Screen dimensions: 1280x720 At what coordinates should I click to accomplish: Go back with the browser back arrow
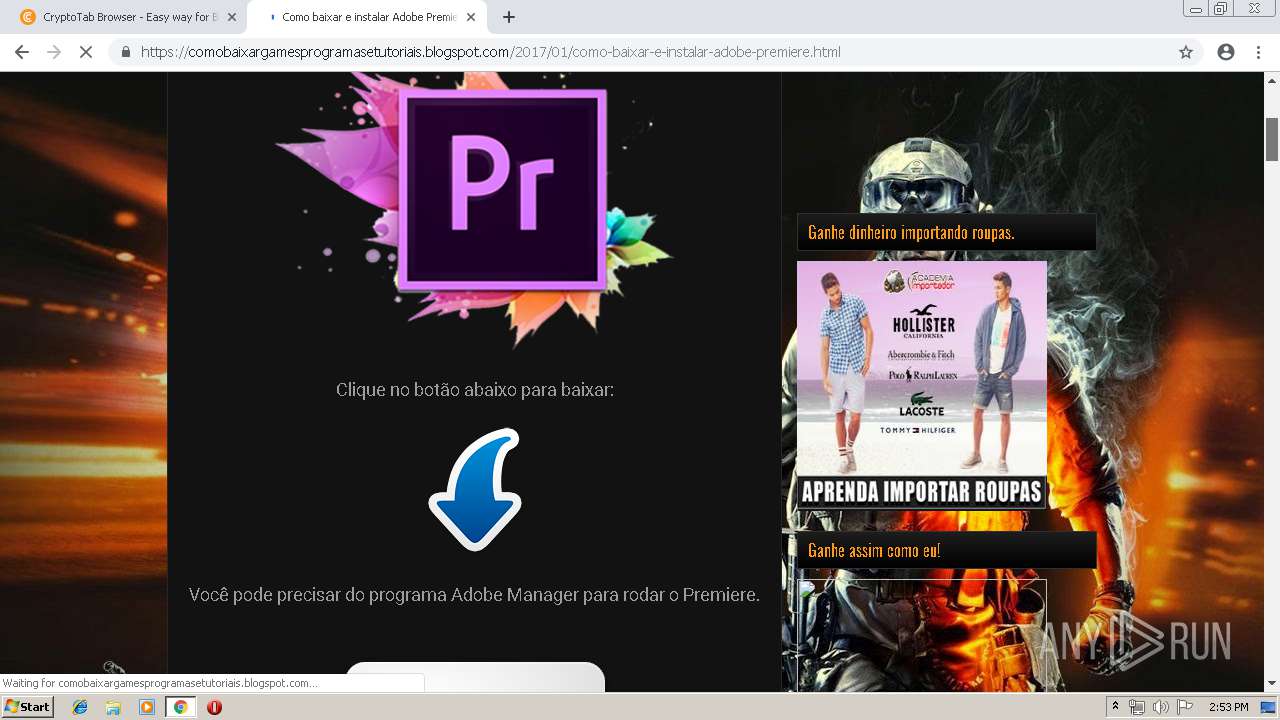point(22,52)
